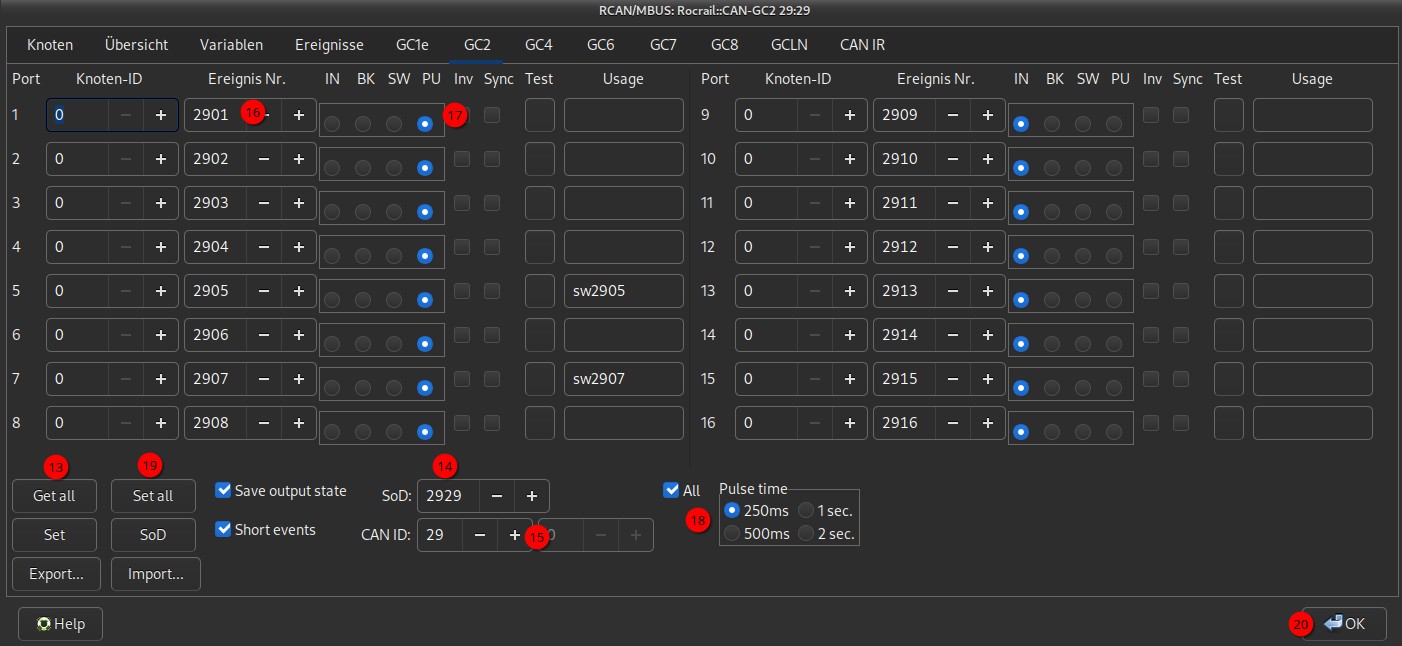
Task: Choose the 2 sec. pulse time option
Action: pos(806,533)
